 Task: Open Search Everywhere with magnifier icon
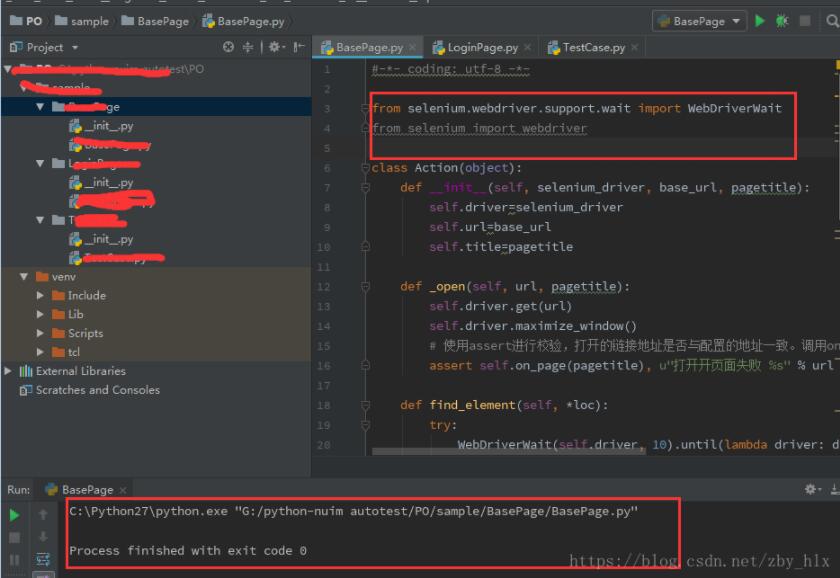[831, 20]
